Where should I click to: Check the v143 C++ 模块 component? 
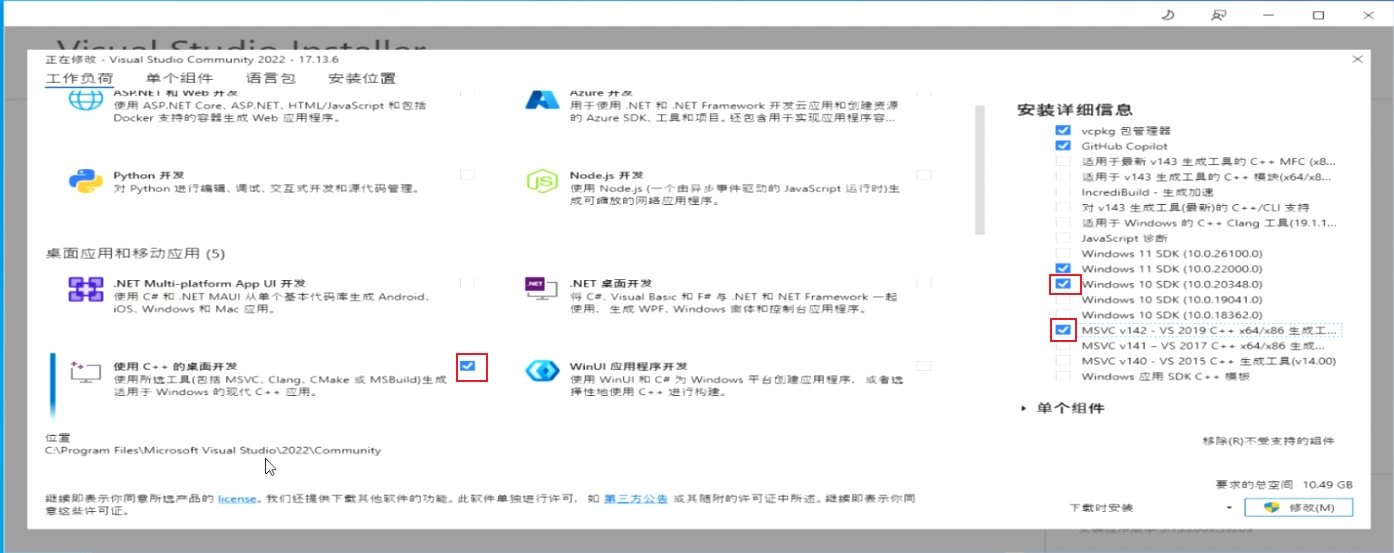pyautogui.click(x=1062, y=177)
